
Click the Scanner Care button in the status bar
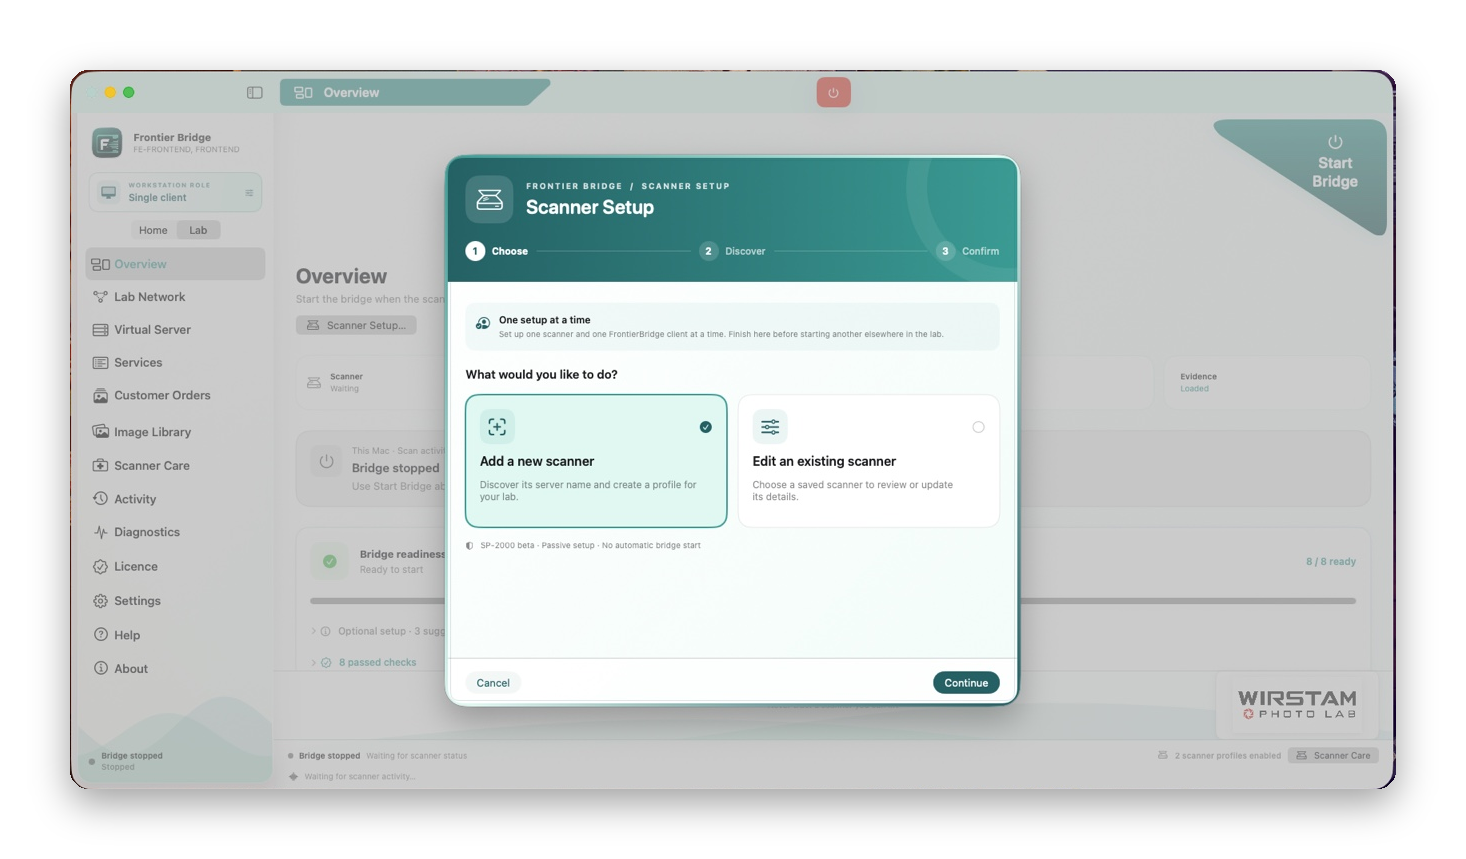[1333, 756]
